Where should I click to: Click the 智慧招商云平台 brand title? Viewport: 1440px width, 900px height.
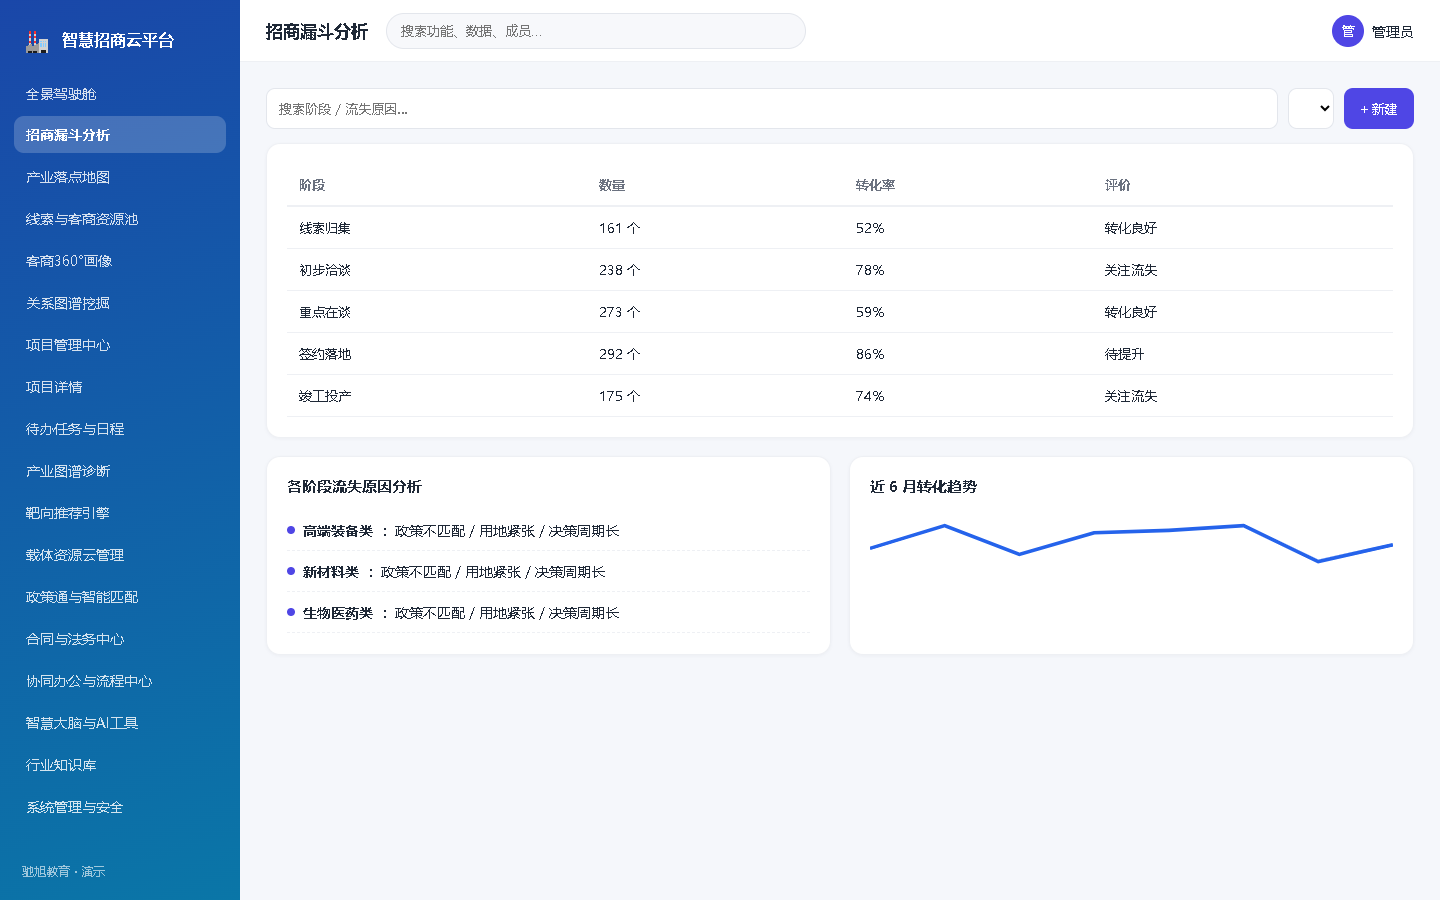coord(118,41)
